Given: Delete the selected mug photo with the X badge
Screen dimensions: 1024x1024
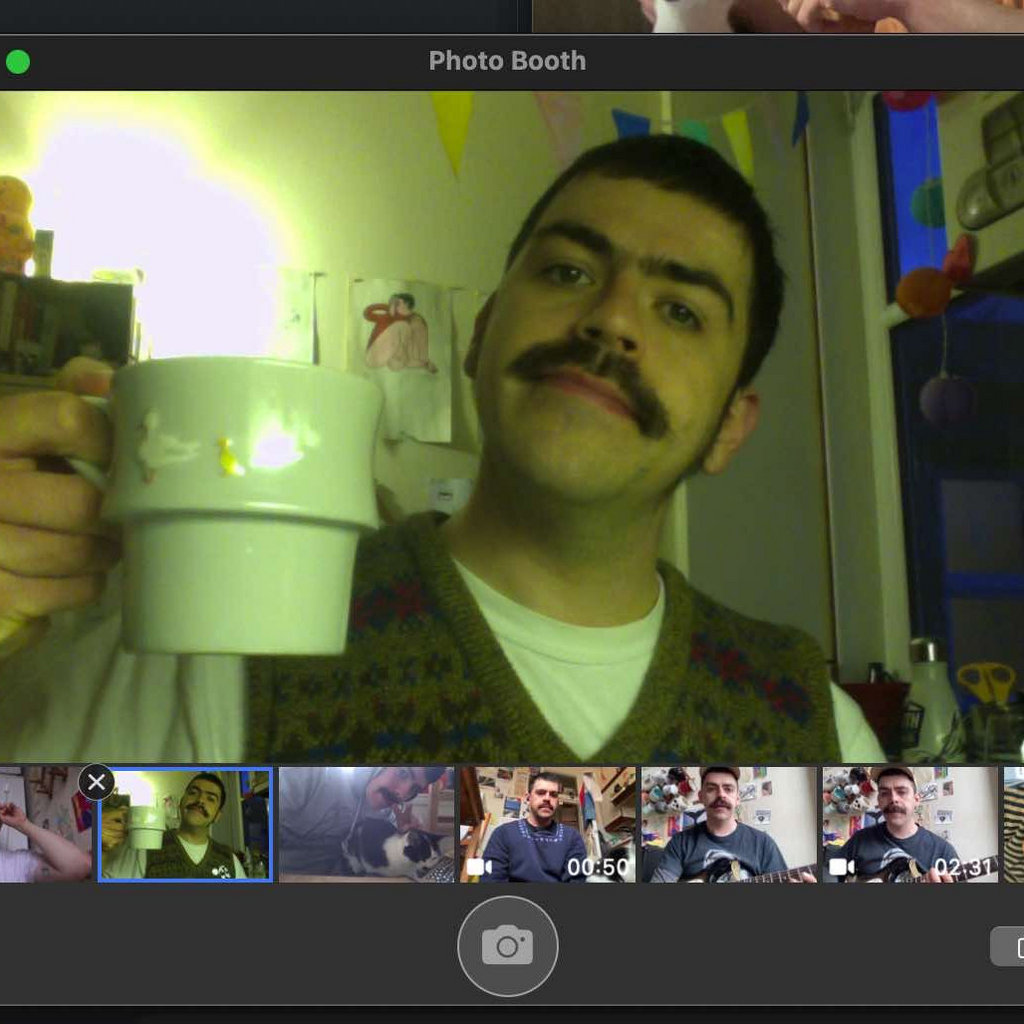Looking at the screenshot, I should 96,782.
